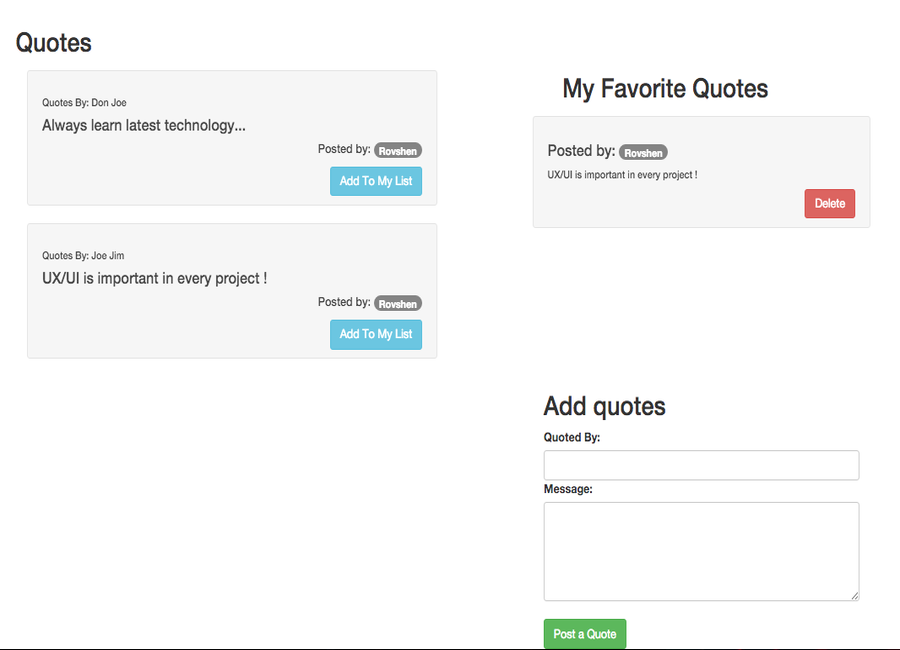Click Rovshen badge on Don Joe quote

398,151
